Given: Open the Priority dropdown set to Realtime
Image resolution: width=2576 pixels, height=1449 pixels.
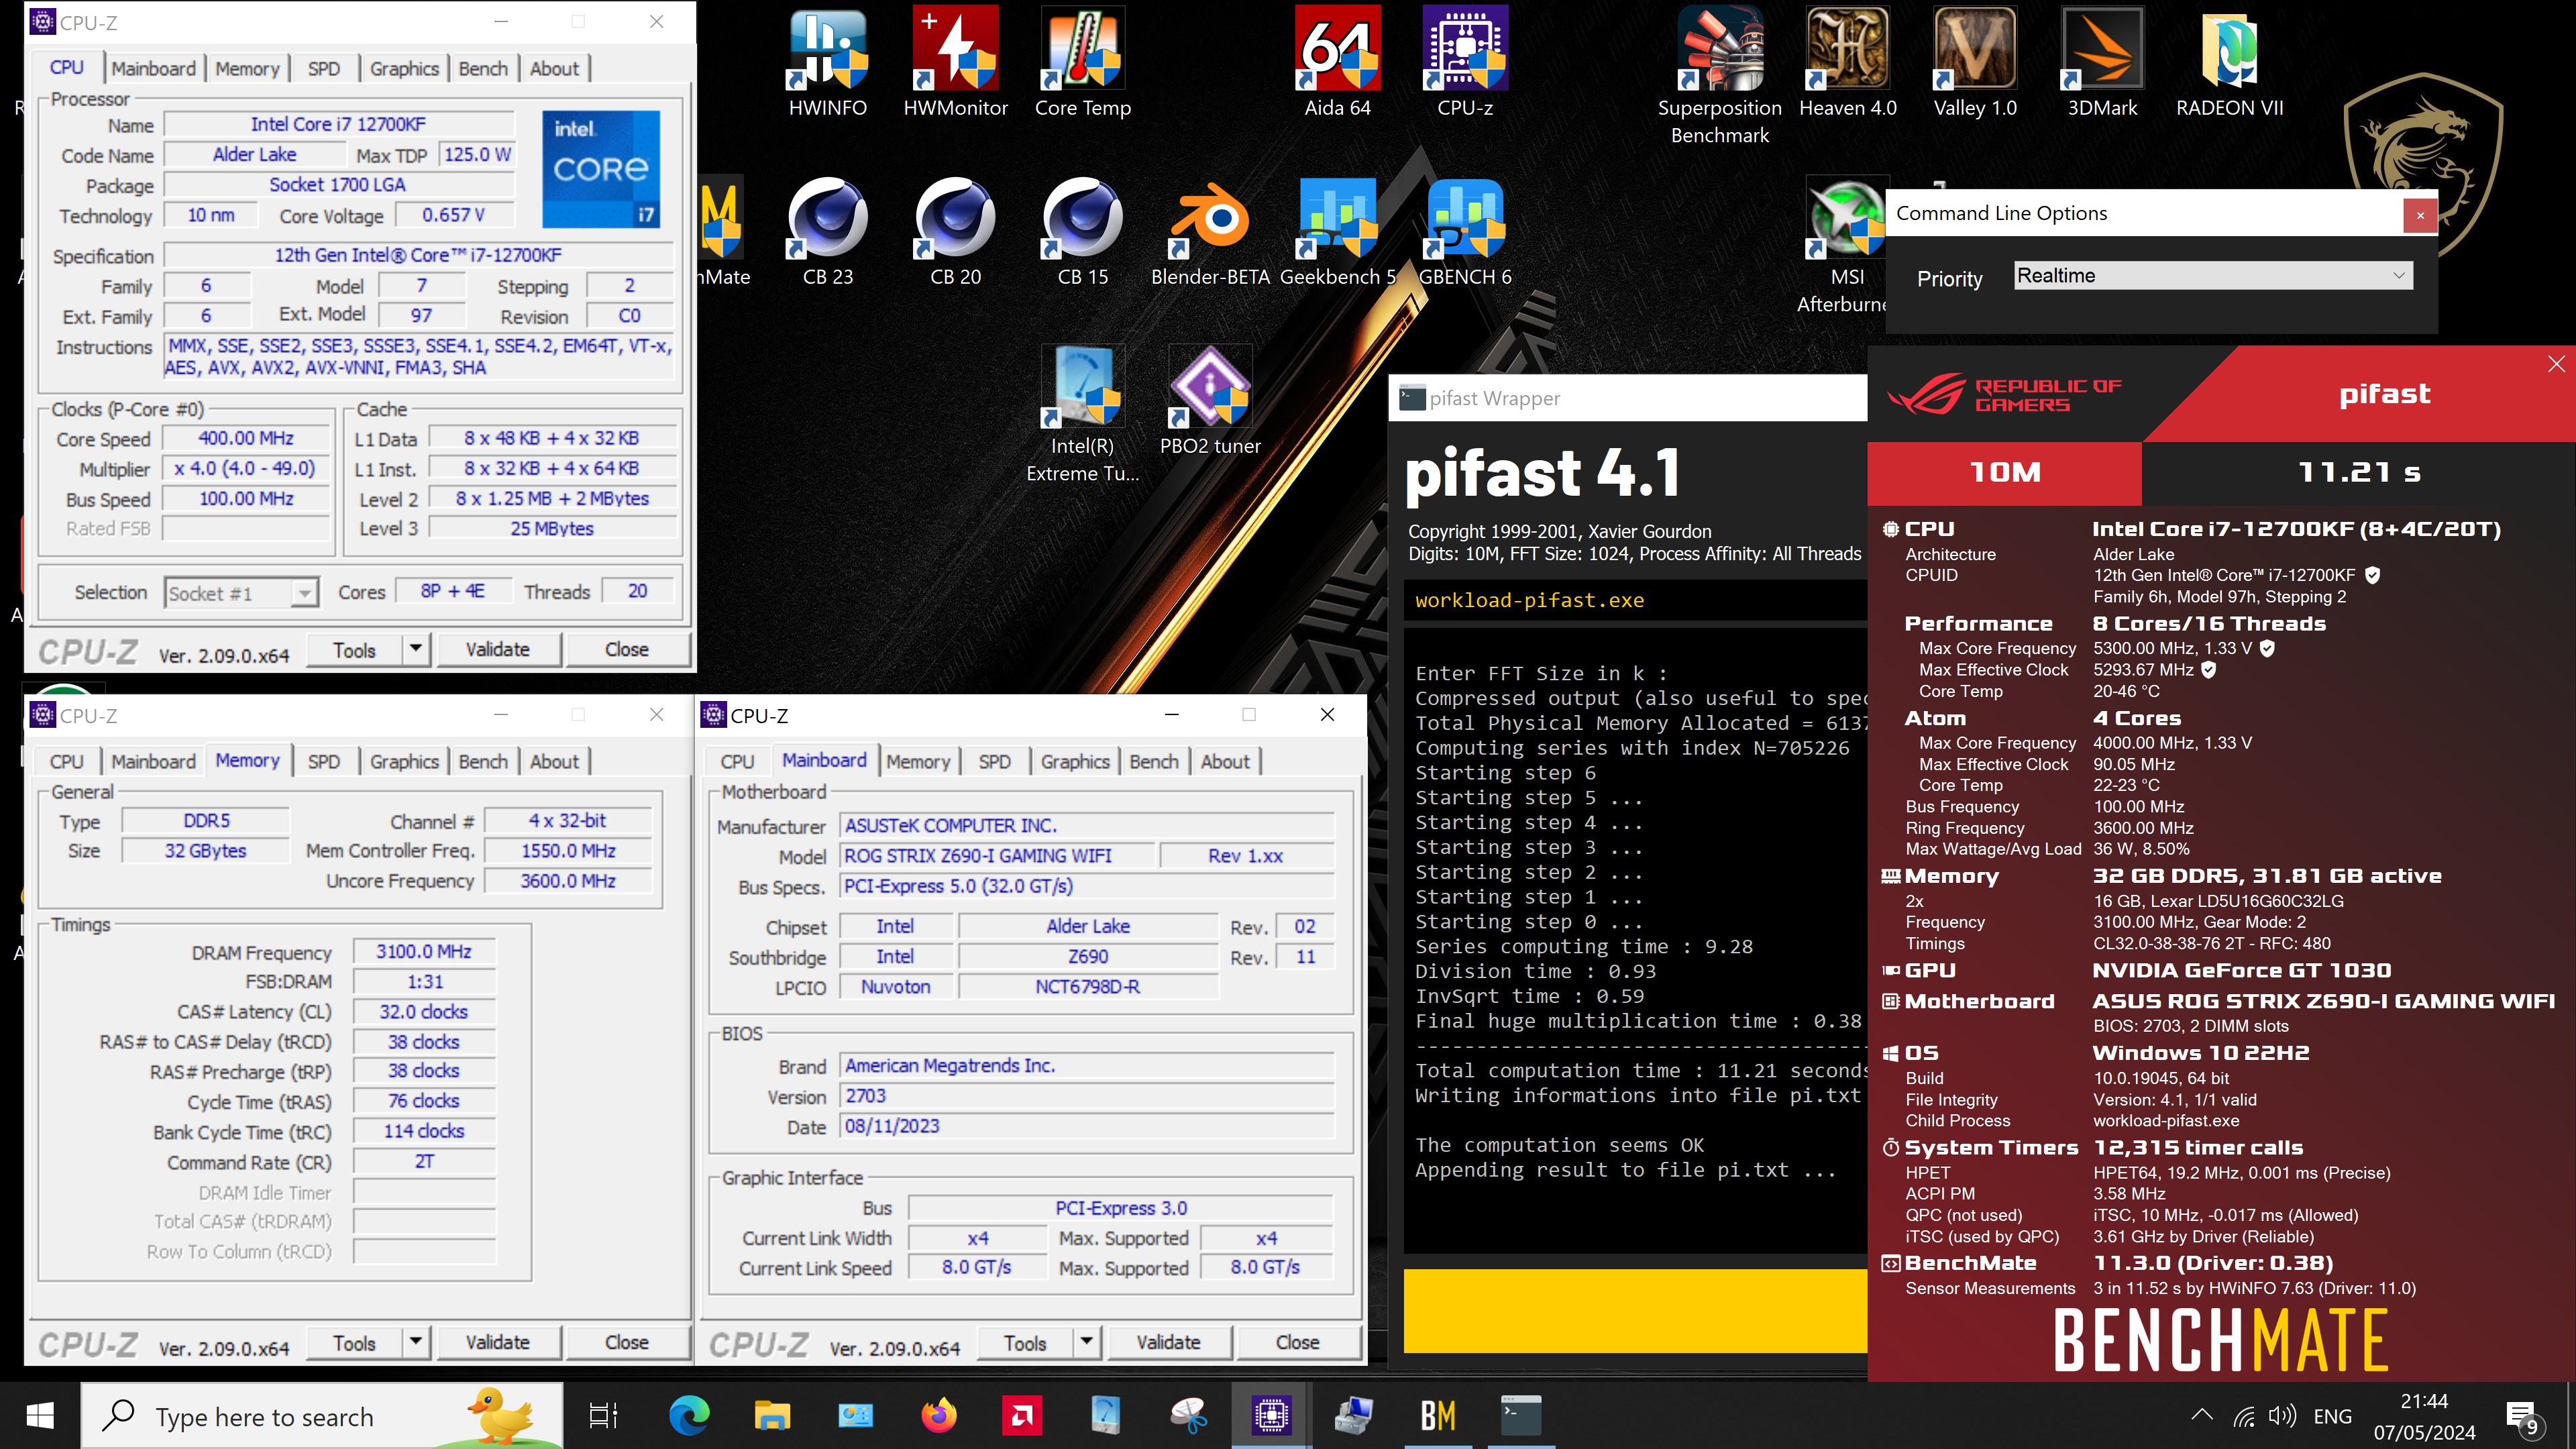Looking at the screenshot, I should pyautogui.click(x=2213, y=276).
